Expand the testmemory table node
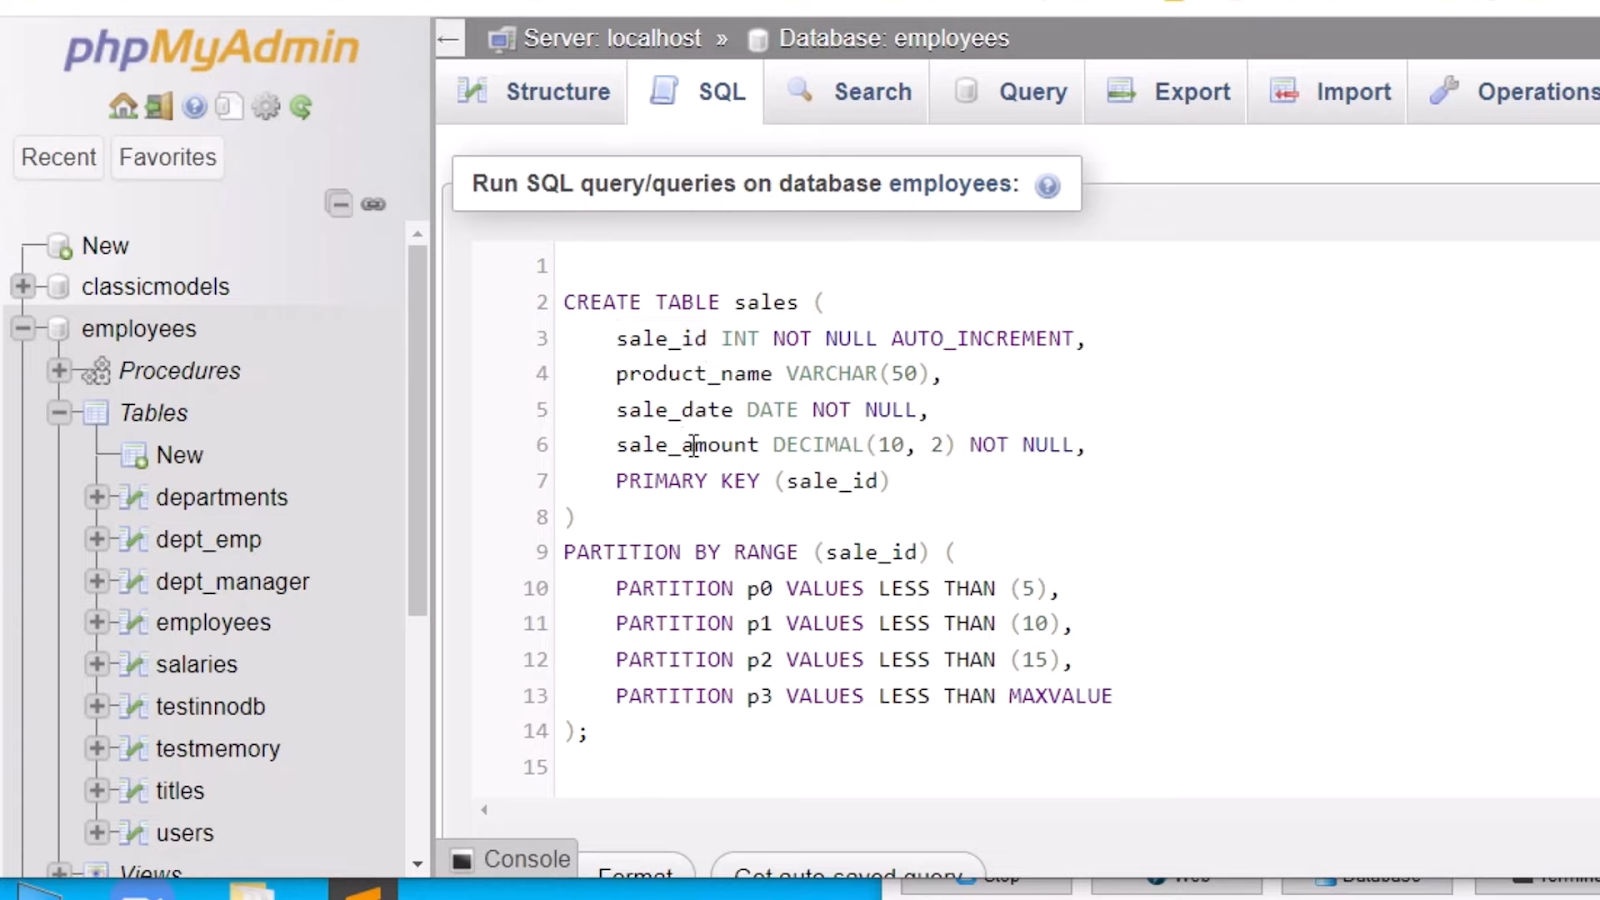This screenshot has width=1600, height=900. point(96,748)
